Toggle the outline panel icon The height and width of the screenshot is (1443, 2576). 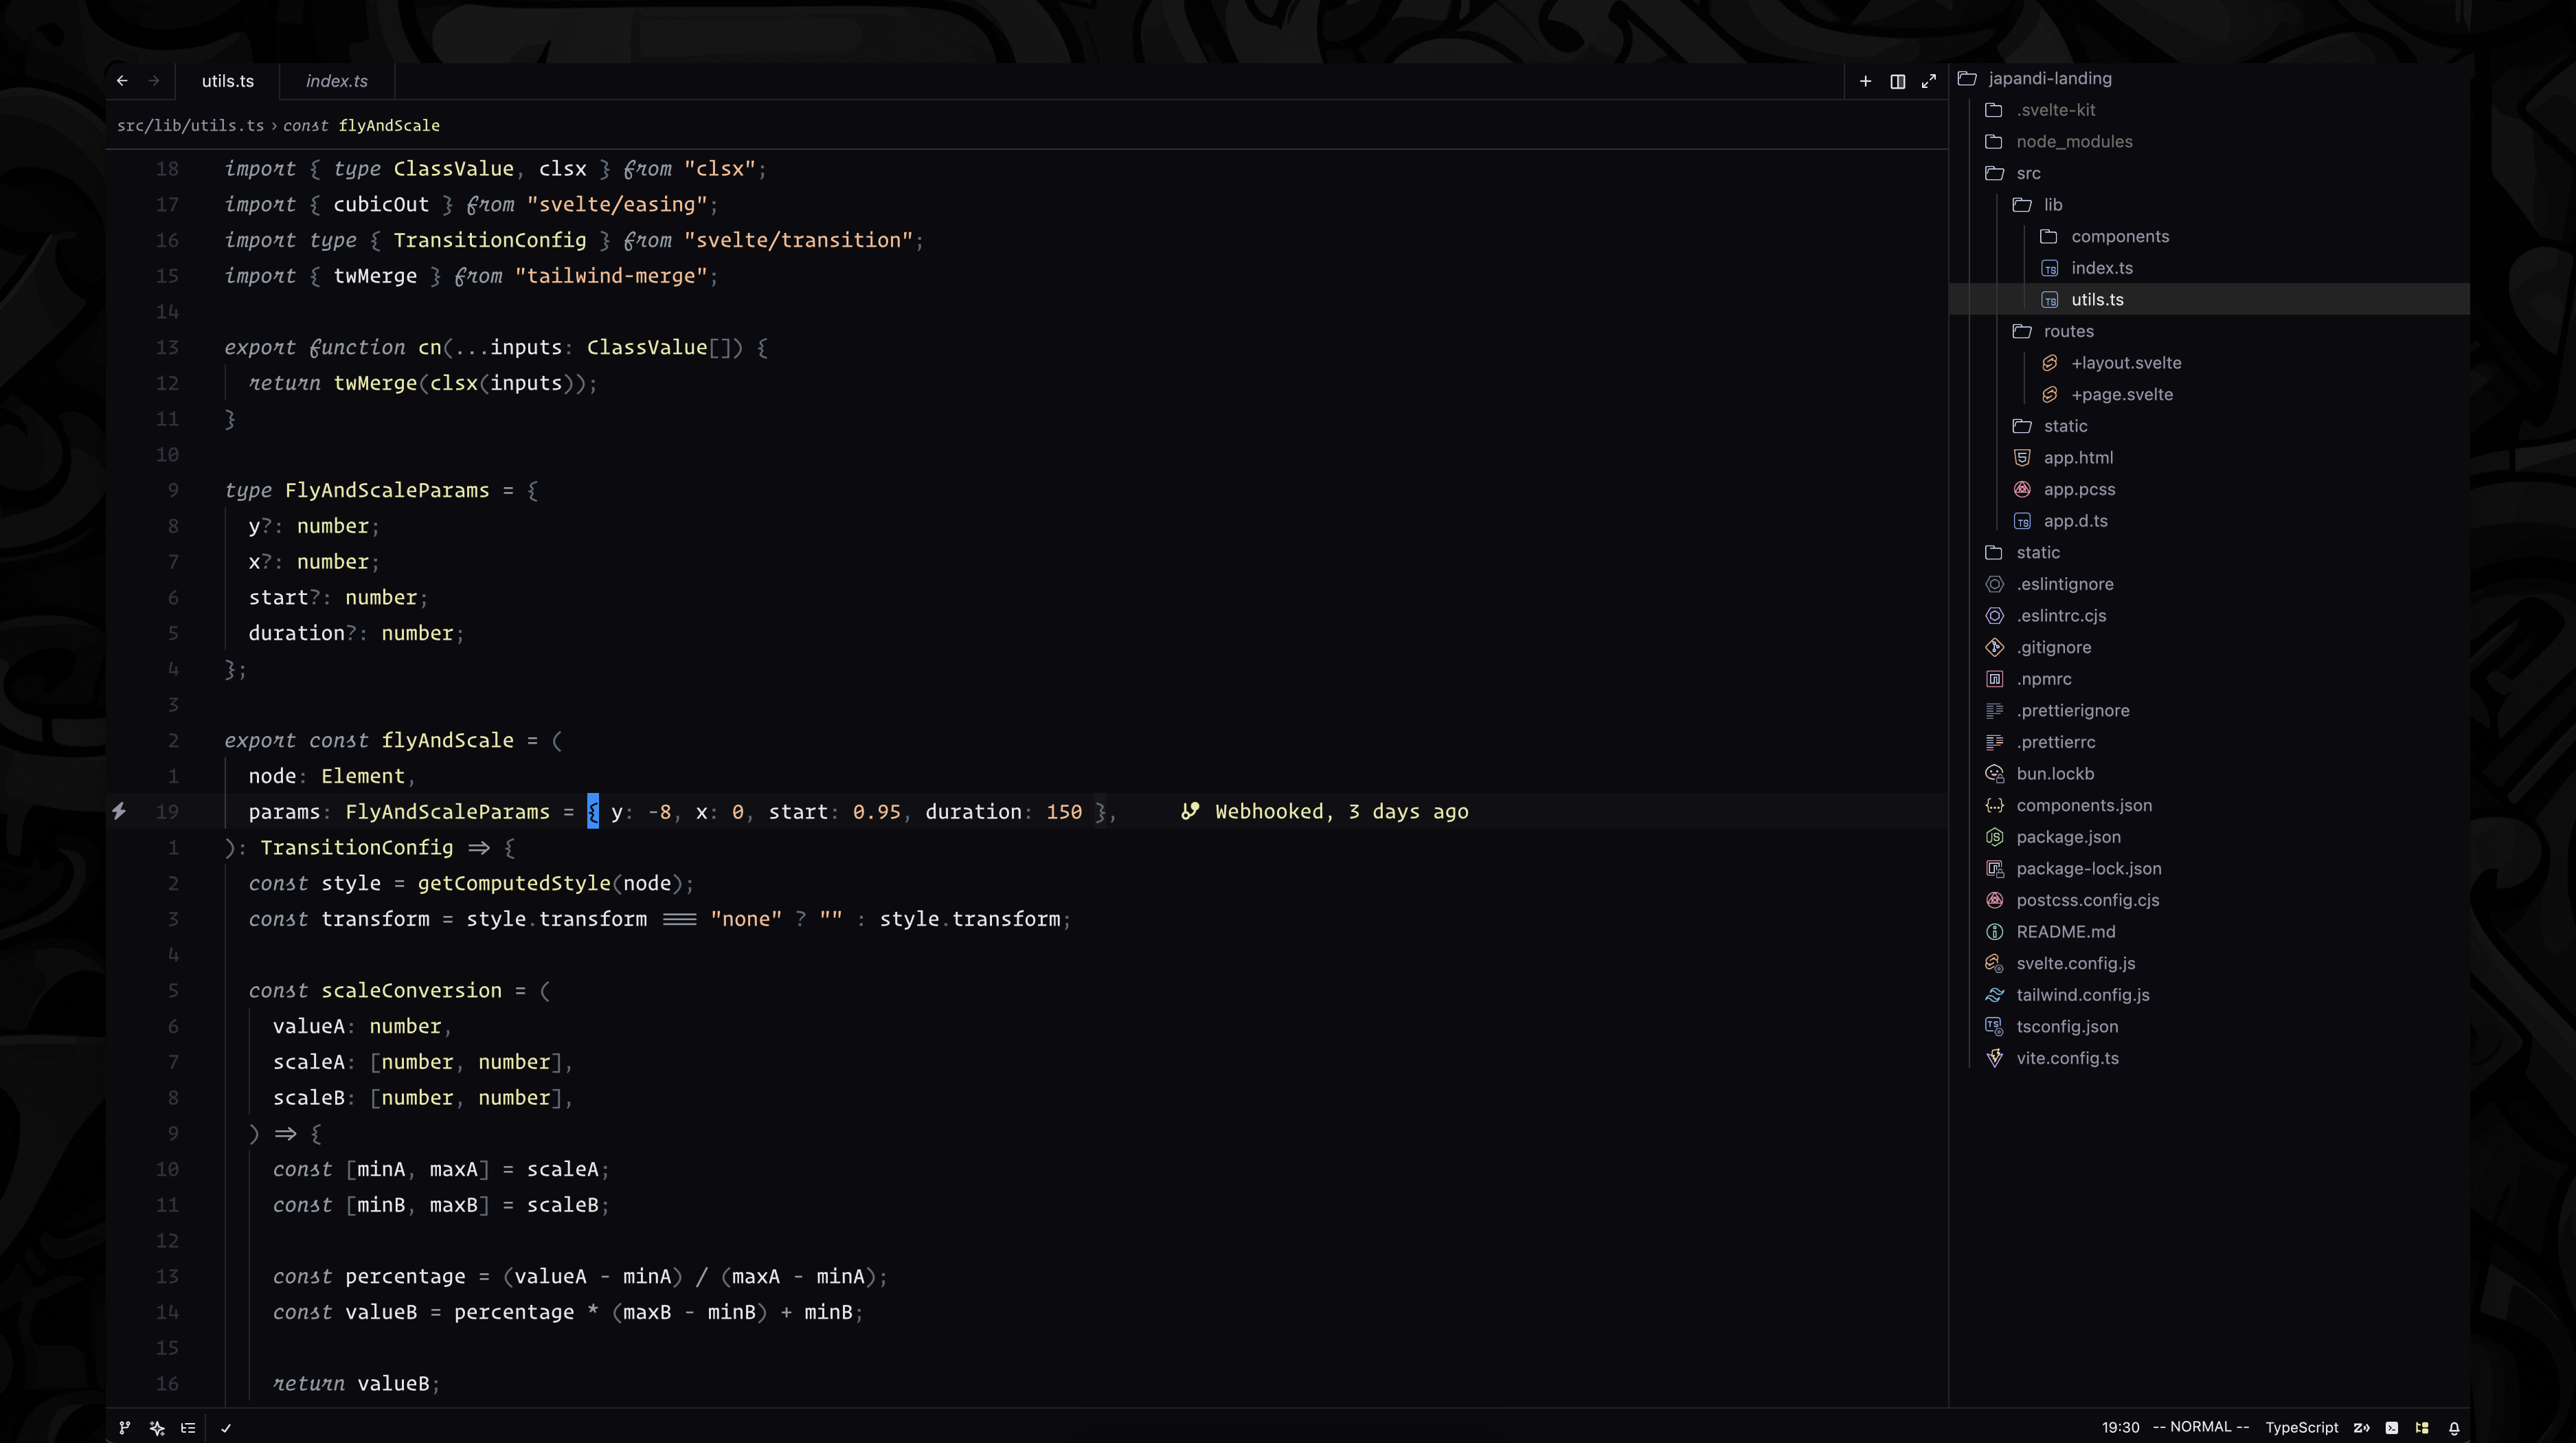click(188, 1428)
